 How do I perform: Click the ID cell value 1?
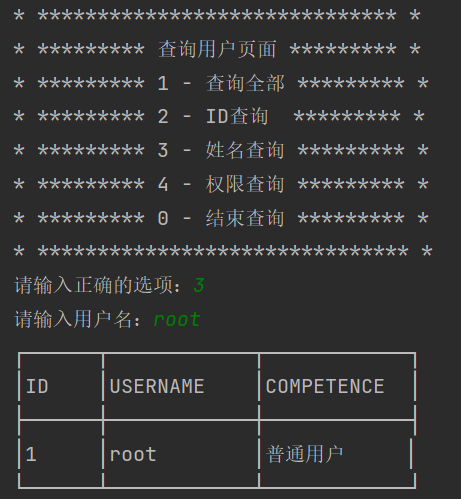coord(31,454)
